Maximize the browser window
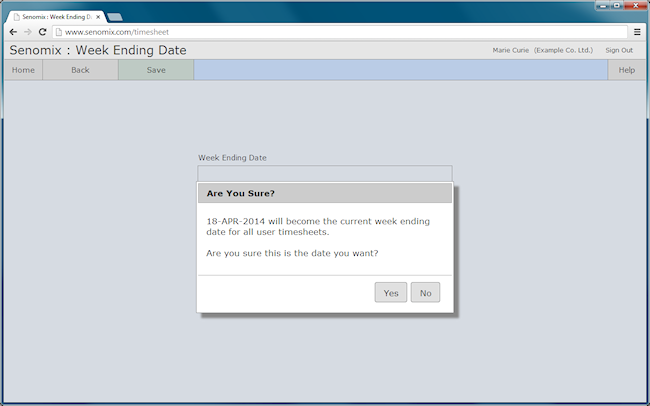This screenshot has width=650, height=406. 616,6
